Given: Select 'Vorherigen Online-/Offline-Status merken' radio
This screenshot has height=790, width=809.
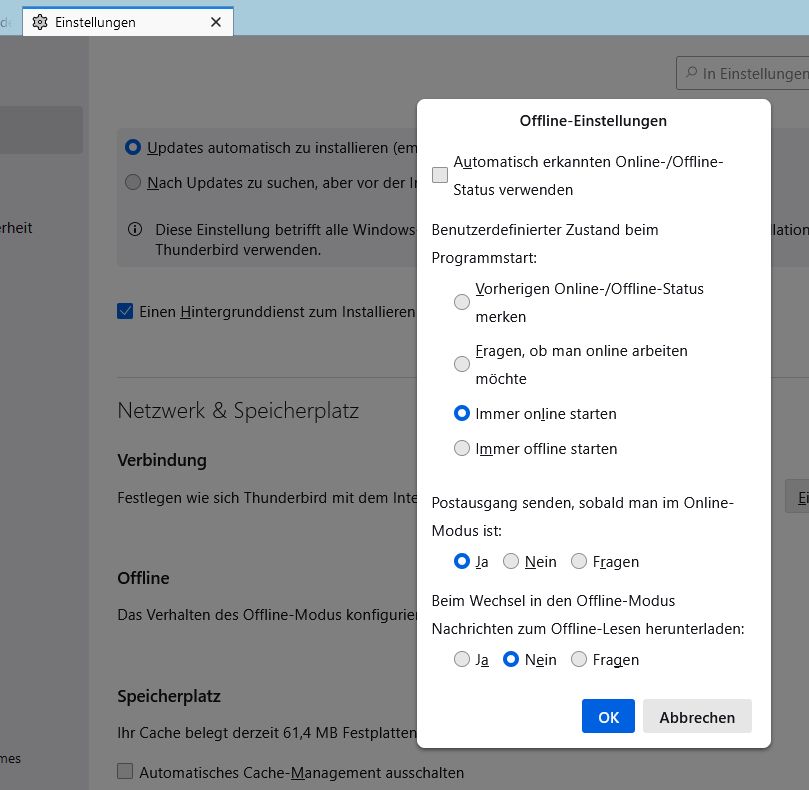Looking at the screenshot, I should coord(462,302).
